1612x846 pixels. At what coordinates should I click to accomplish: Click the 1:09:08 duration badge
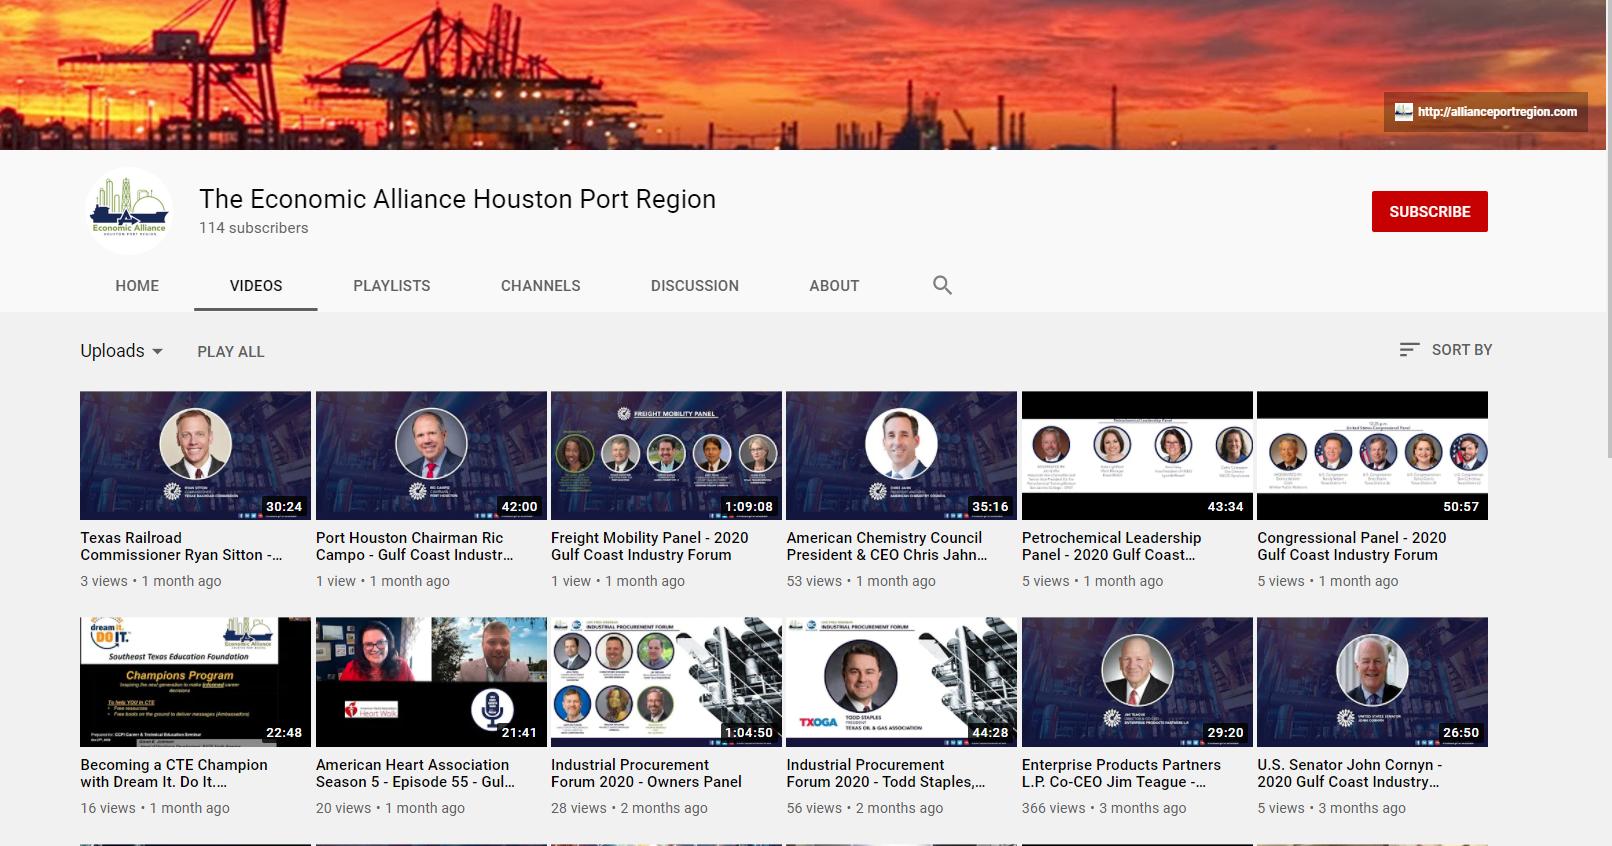click(749, 506)
